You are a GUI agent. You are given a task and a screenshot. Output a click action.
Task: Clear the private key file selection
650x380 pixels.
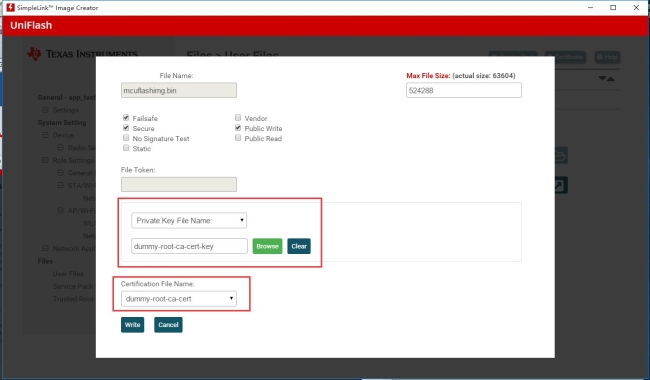click(299, 246)
